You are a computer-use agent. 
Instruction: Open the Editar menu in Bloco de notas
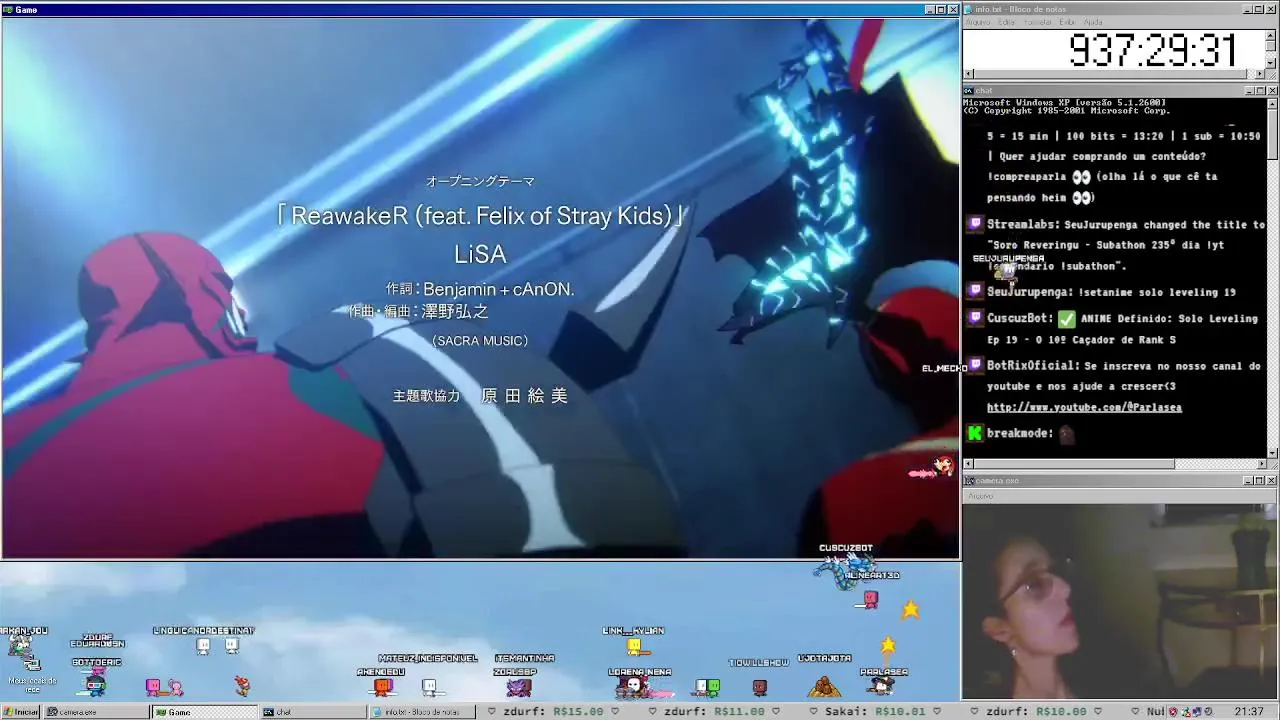tap(1007, 22)
